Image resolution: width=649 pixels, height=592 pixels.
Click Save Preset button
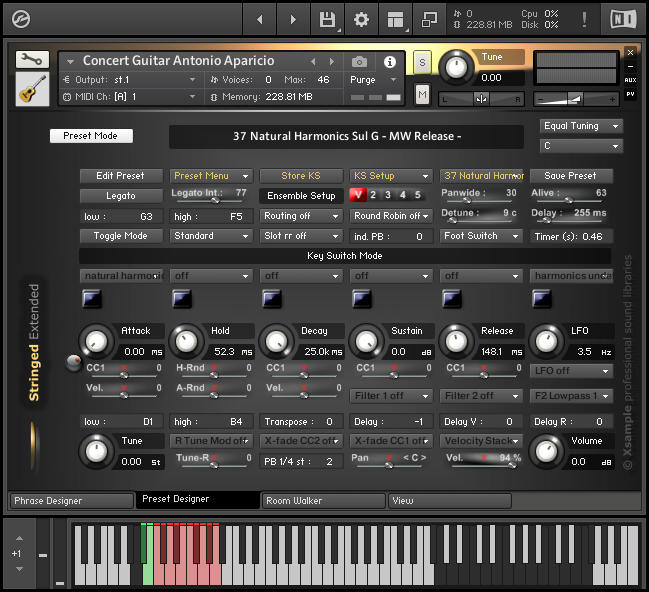[571, 176]
